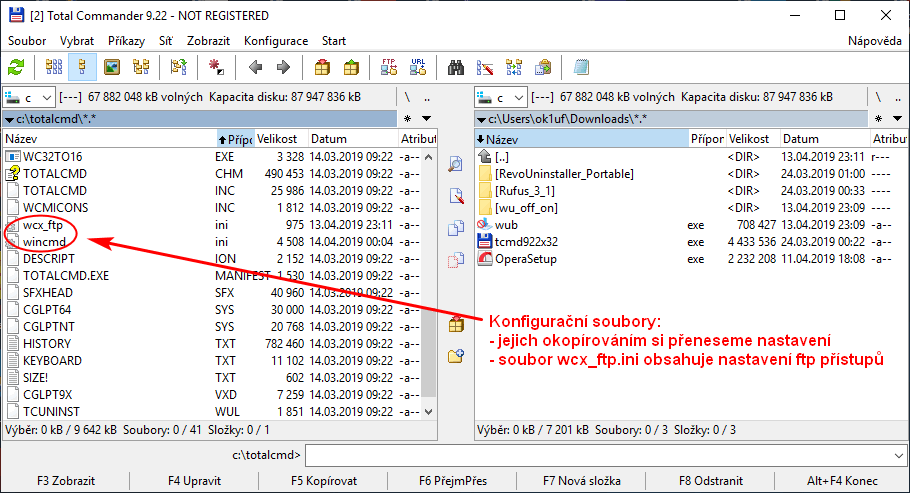Screen dimensions: 910x493
Task: Click the URL new FTP connection icon
Action: 418,67
